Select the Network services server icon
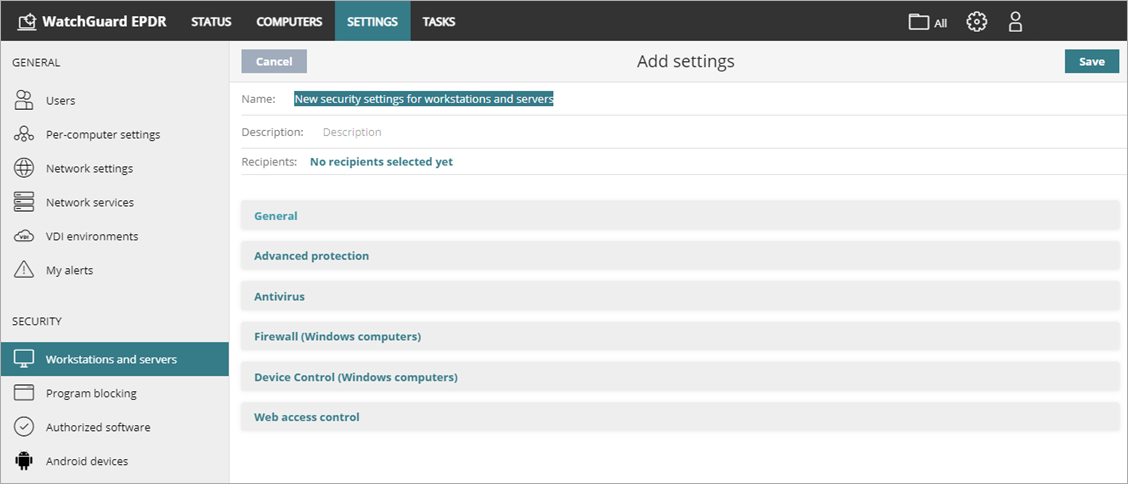1128x484 pixels. click(25, 202)
